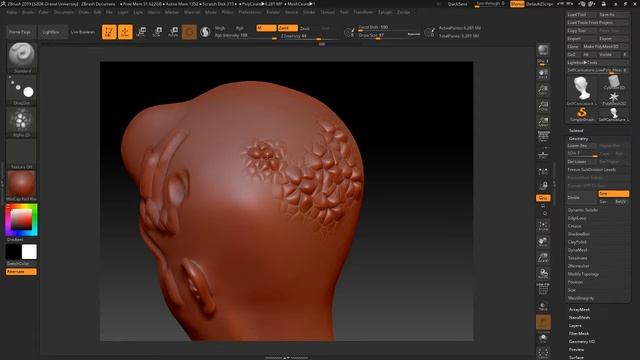Enable the Zadd sculpt mode
This screenshot has width=640, height=360.
287,28
